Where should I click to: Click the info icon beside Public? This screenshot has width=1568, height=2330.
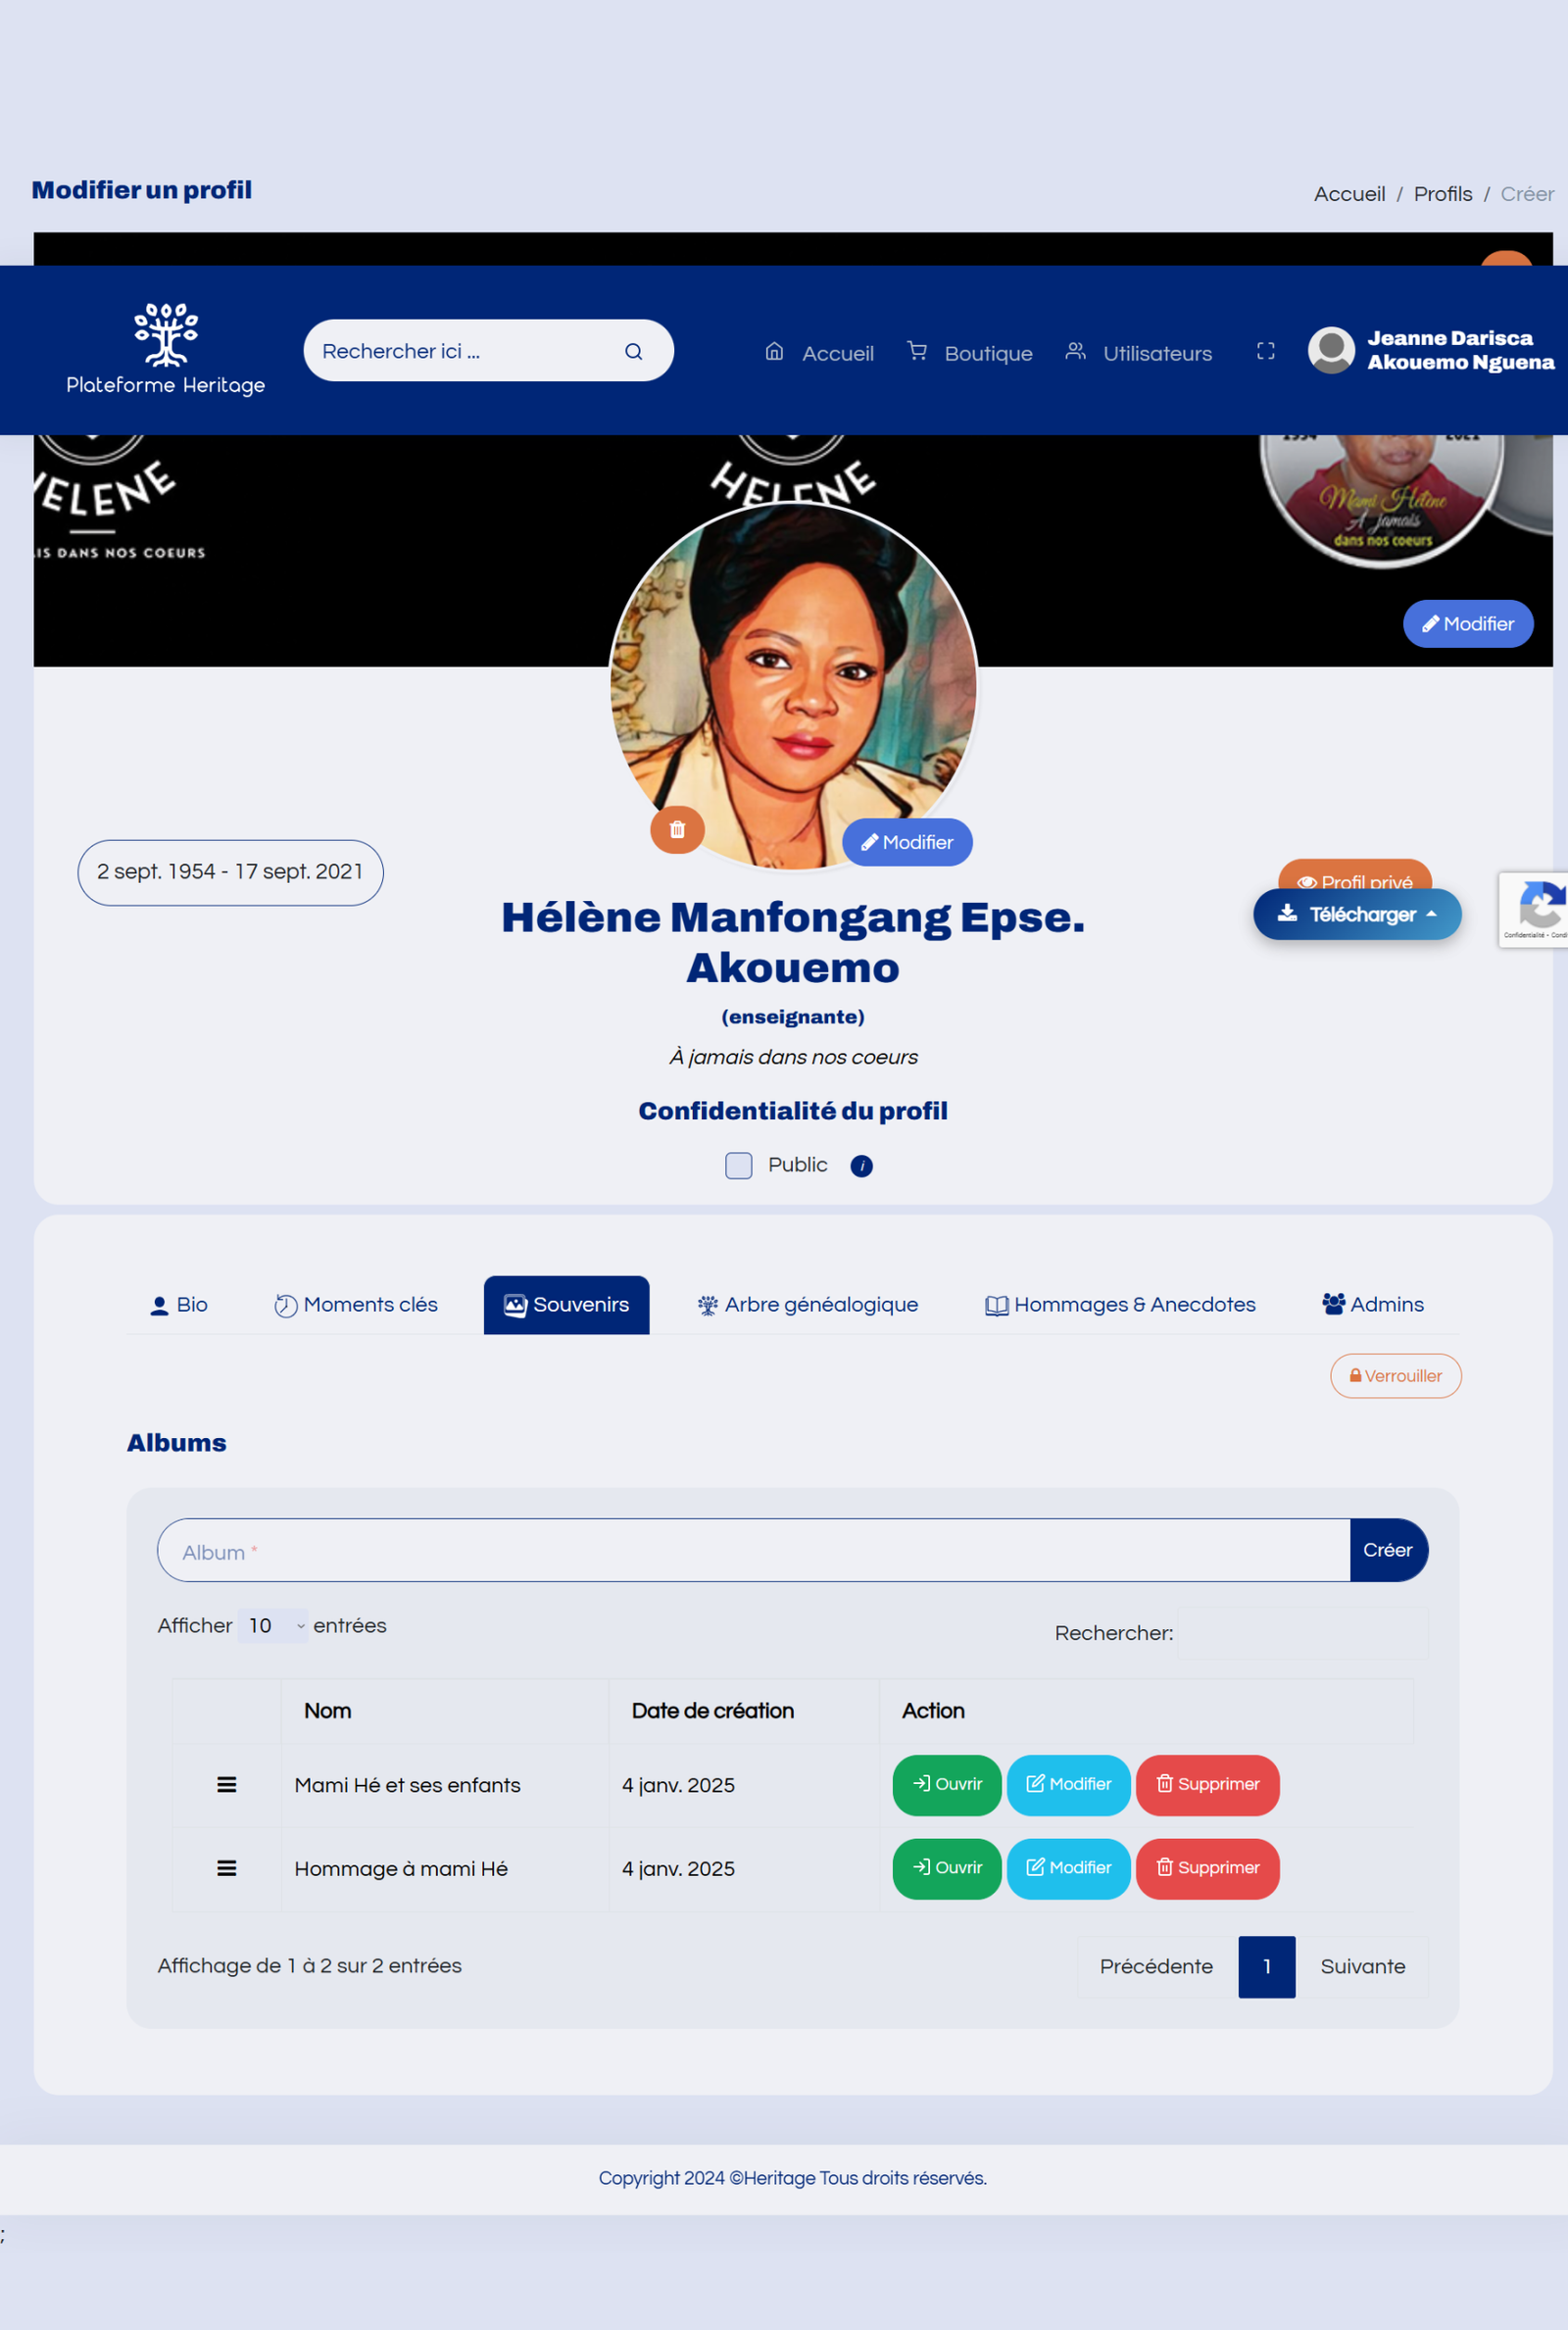tap(861, 1166)
